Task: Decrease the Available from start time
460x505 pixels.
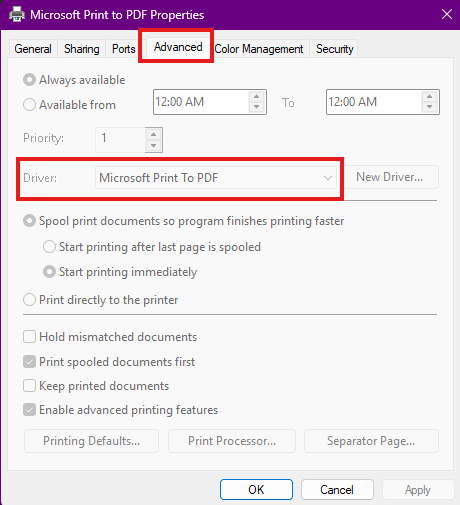Action: (x=256, y=107)
